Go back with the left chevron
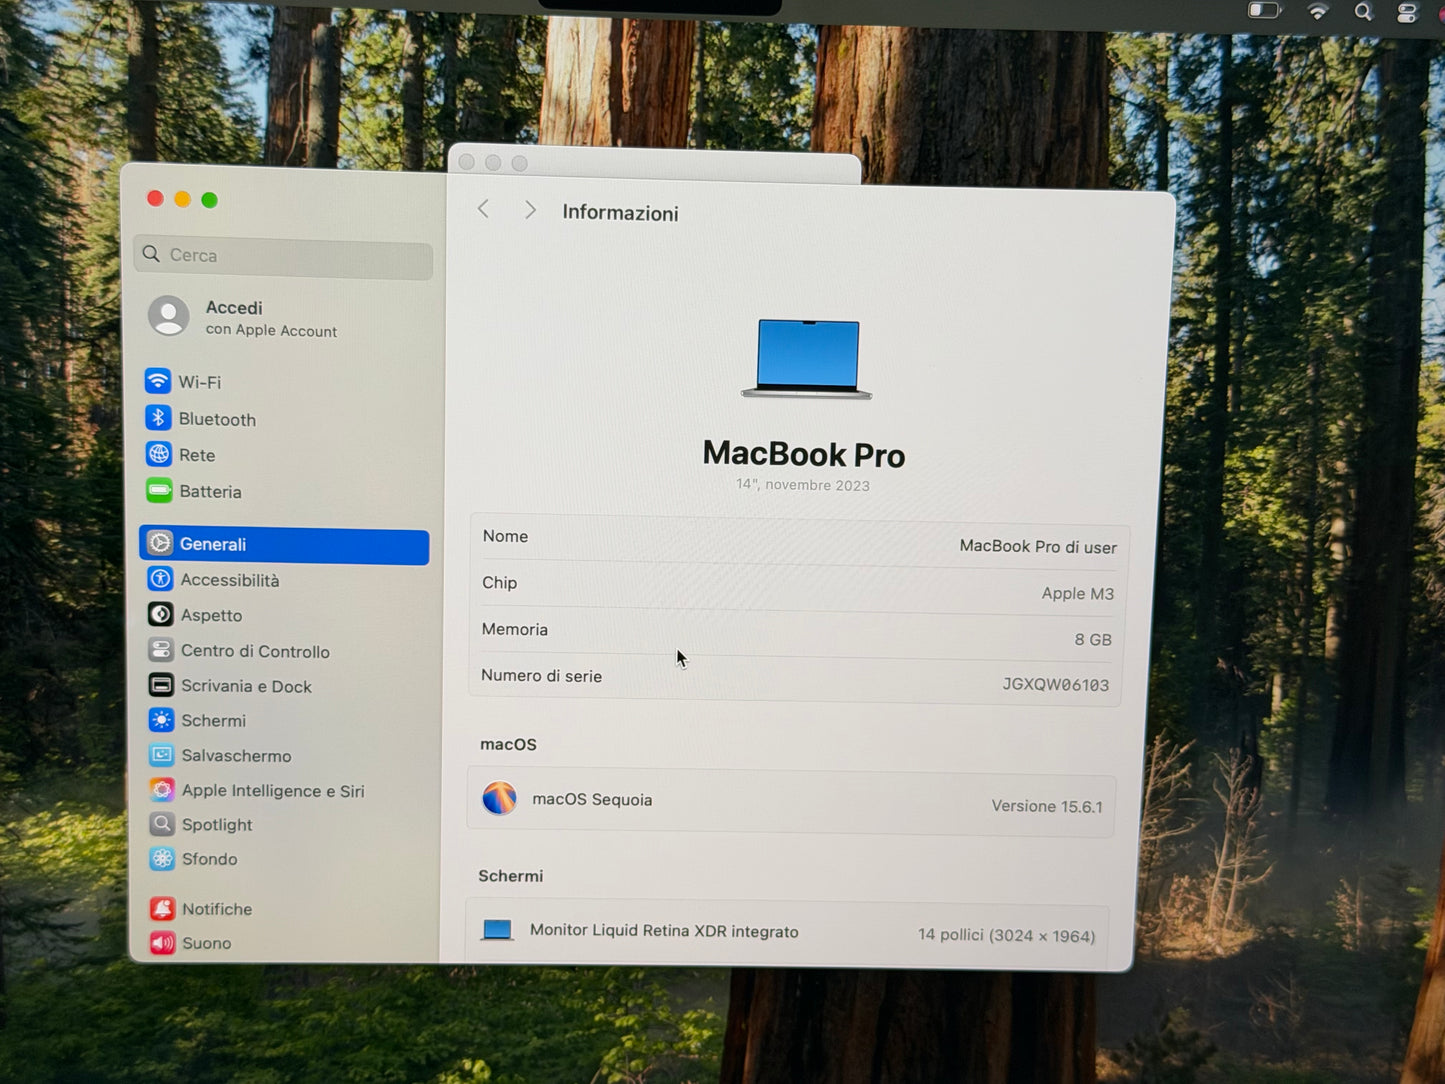The height and width of the screenshot is (1084, 1445). [x=484, y=209]
